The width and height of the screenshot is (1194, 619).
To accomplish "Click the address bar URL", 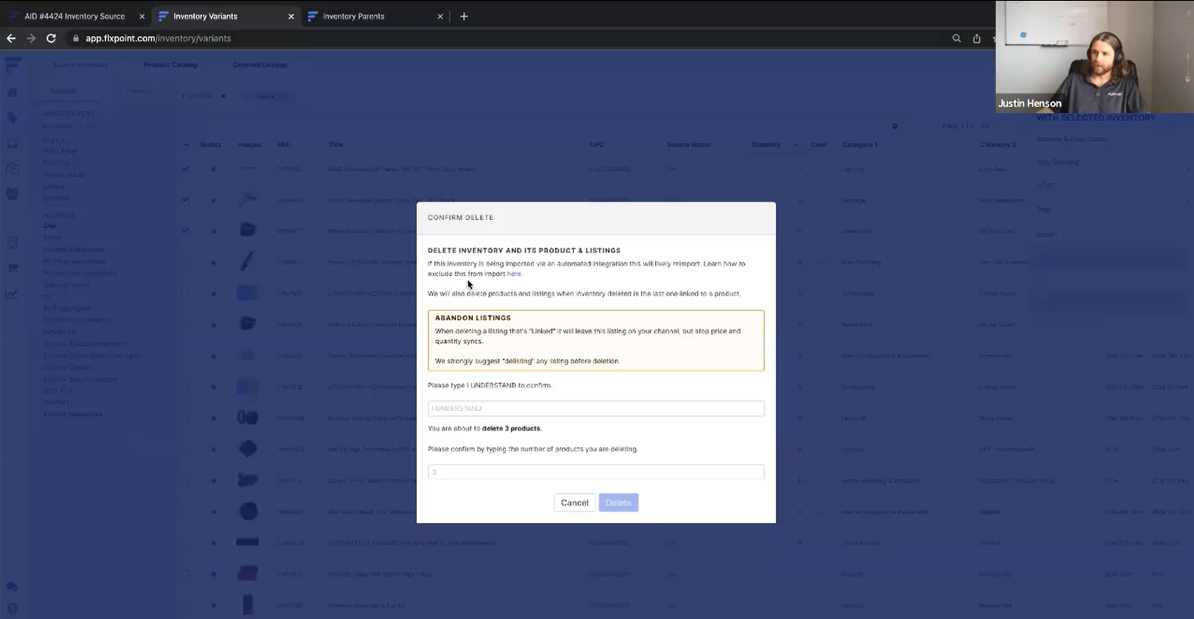I will (x=158, y=38).
